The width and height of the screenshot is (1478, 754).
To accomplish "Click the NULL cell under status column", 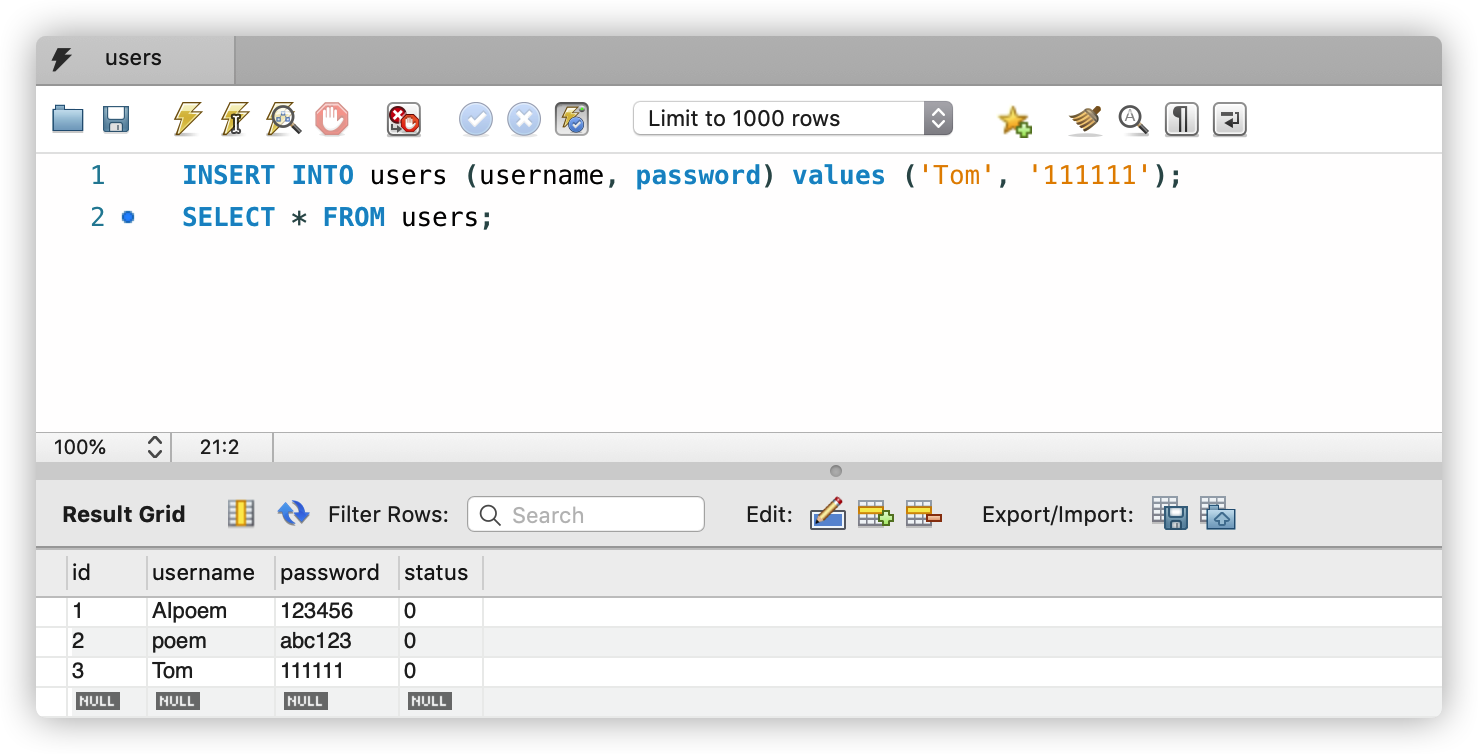I will (429, 701).
